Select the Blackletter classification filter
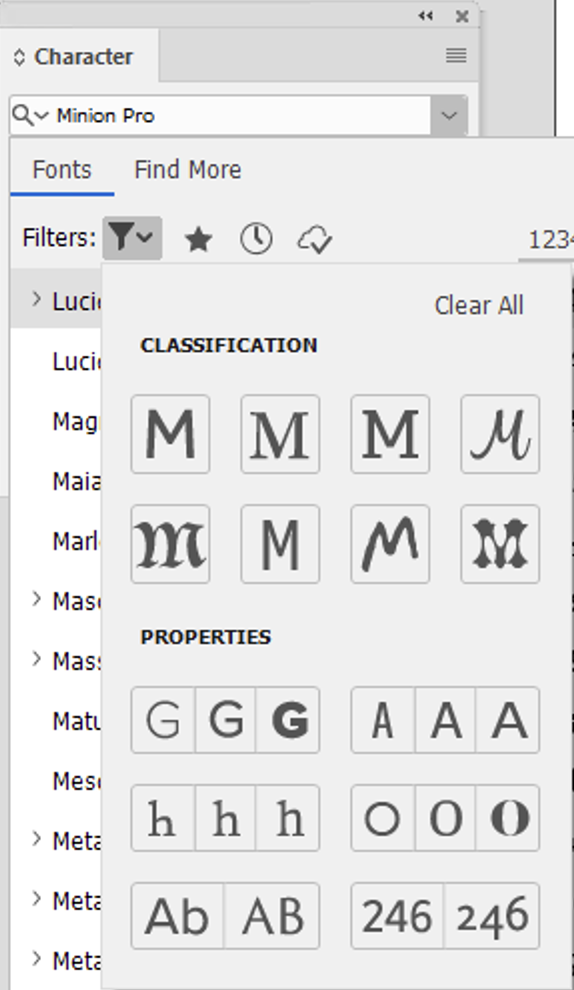The height and width of the screenshot is (990, 574). point(170,544)
